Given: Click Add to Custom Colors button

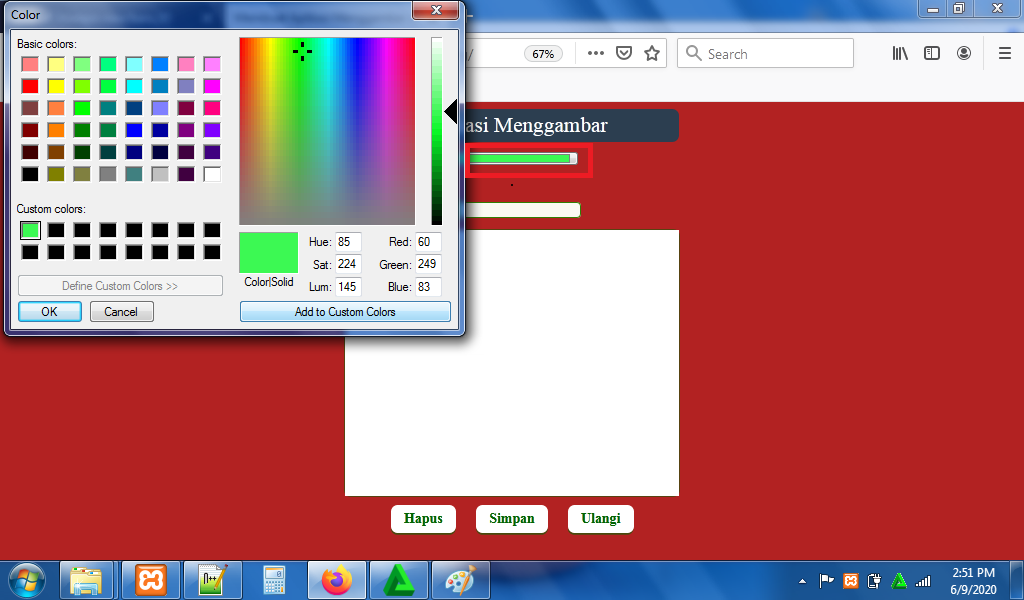Looking at the screenshot, I should click(x=345, y=311).
